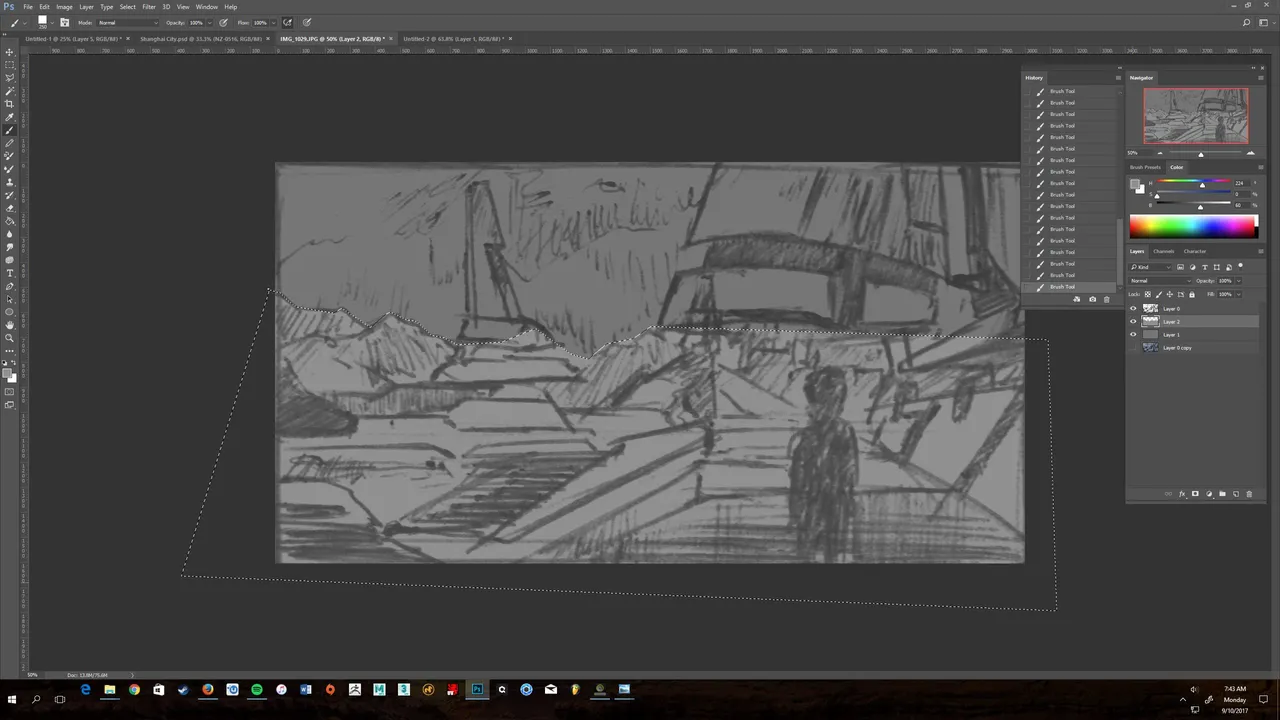This screenshot has width=1280, height=720.
Task: Switch to the Channels tab
Action: point(1164,251)
